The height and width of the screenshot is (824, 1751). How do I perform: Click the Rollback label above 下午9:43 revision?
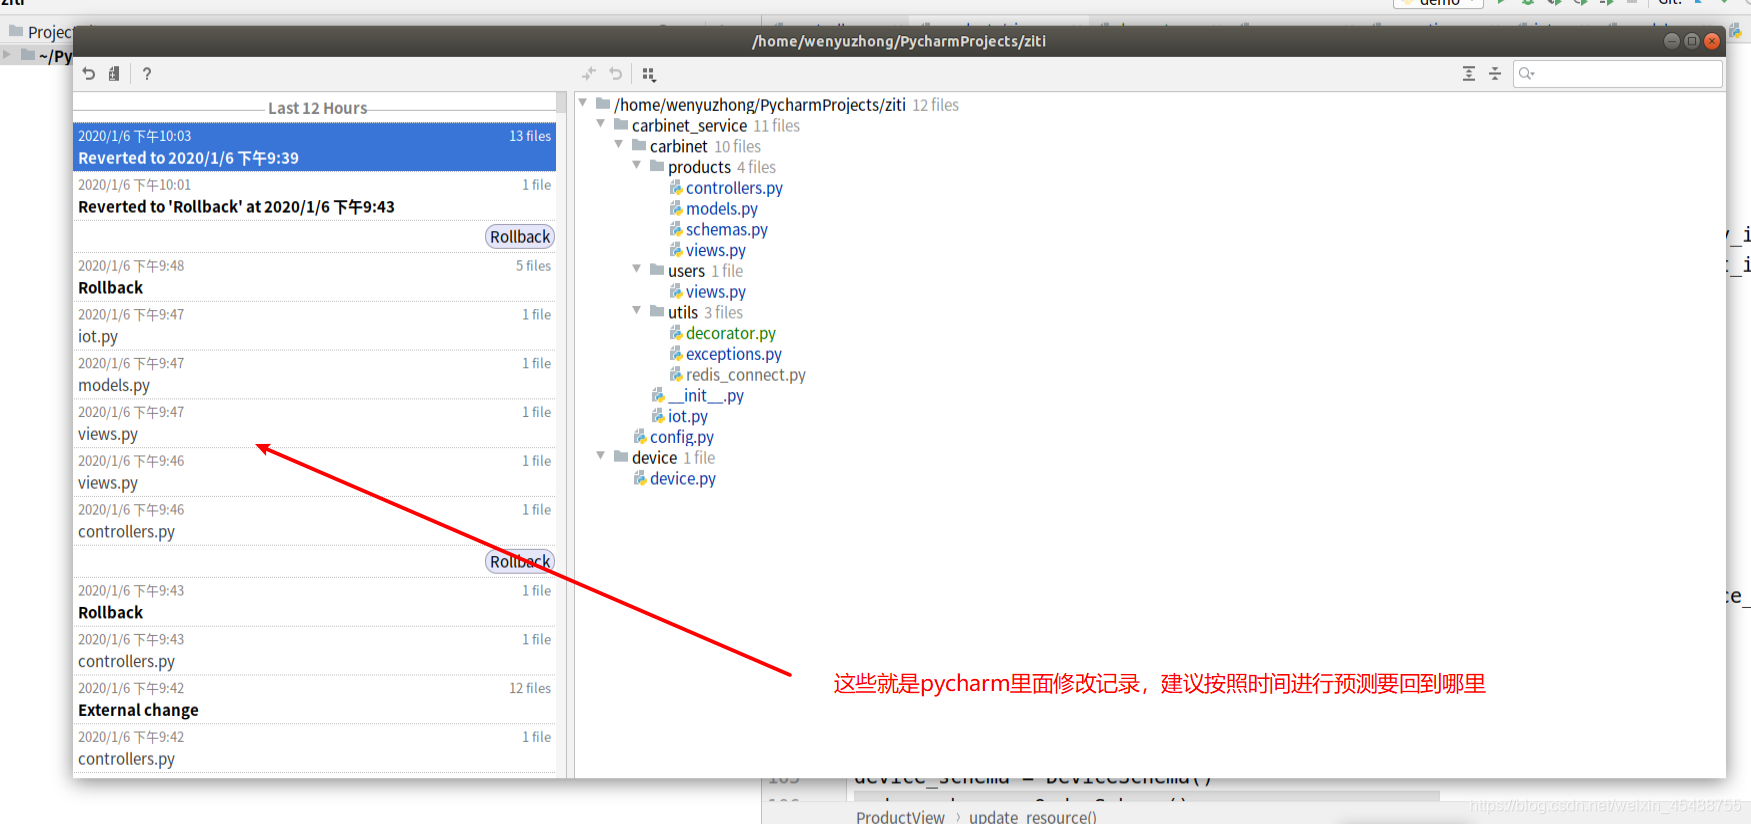(520, 562)
